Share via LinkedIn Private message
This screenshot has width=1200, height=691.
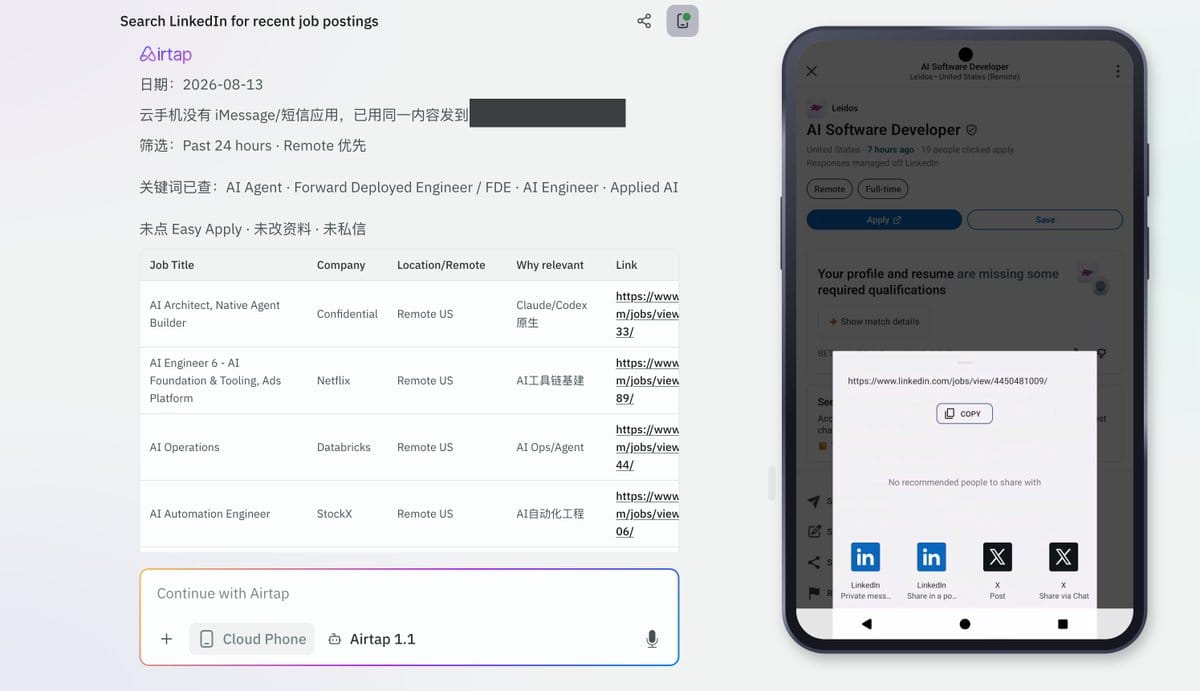tap(865, 571)
